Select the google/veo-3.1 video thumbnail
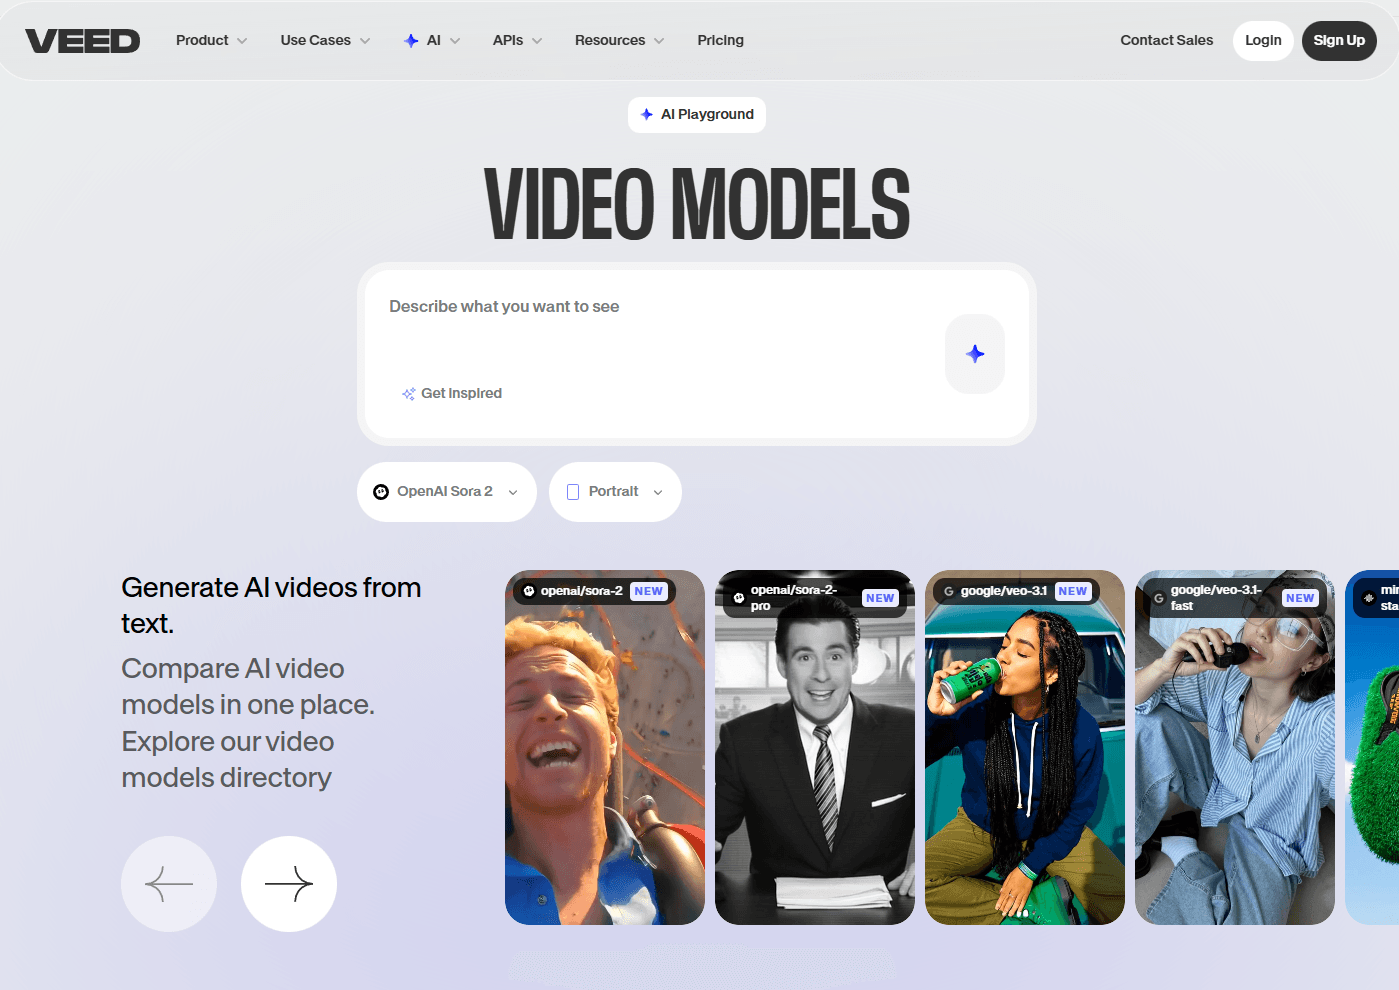This screenshot has width=1399, height=990. [1025, 747]
